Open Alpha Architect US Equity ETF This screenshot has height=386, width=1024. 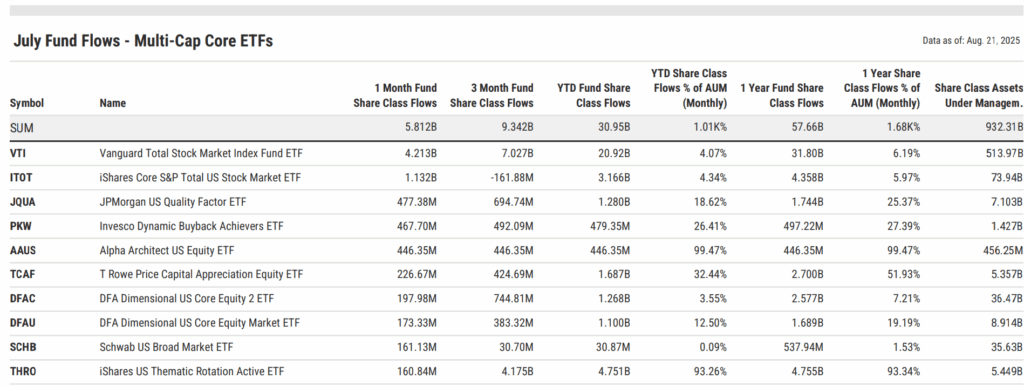point(167,250)
